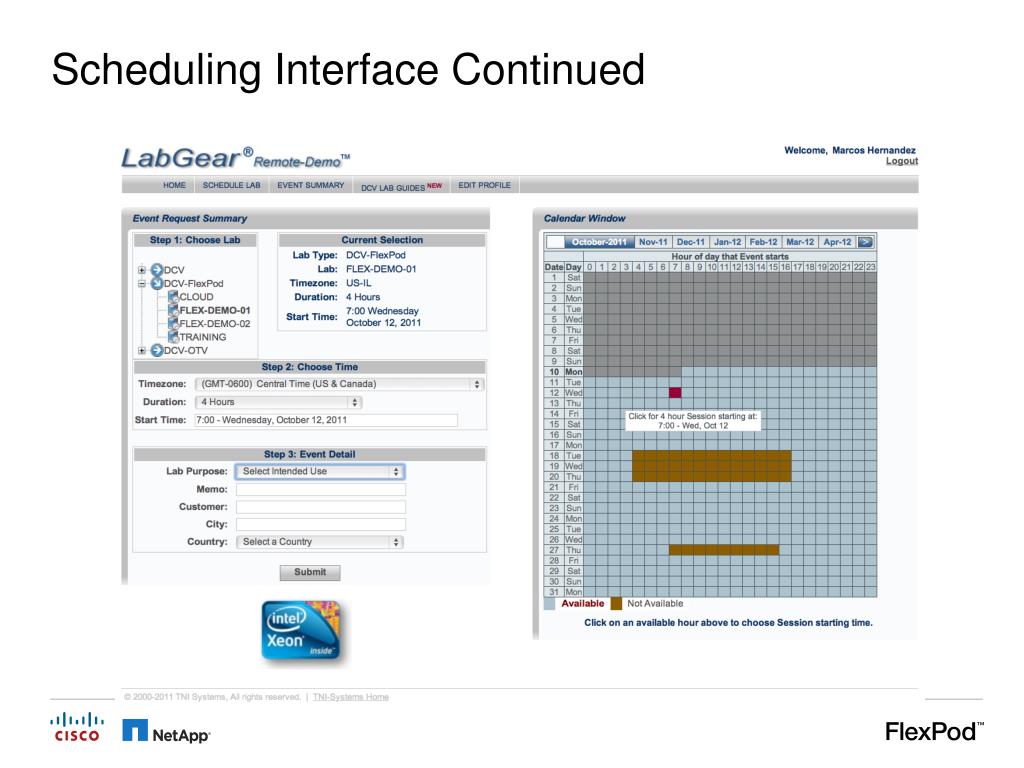The height and width of the screenshot is (768, 1024).
Task: Click the Intel Xeon inside badge
Action: (301, 632)
